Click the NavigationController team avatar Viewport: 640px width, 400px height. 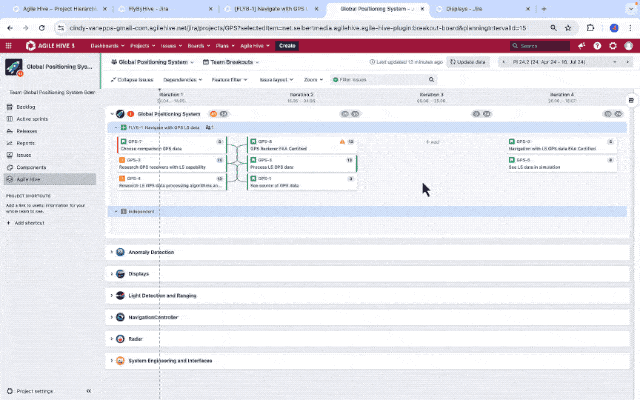(x=120, y=317)
